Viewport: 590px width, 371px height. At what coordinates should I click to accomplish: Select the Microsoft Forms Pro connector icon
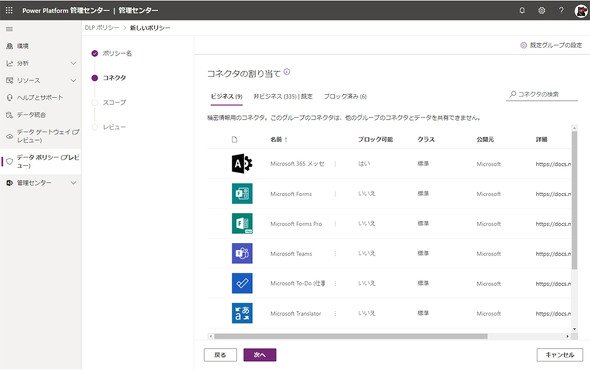(x=242, y=224)
